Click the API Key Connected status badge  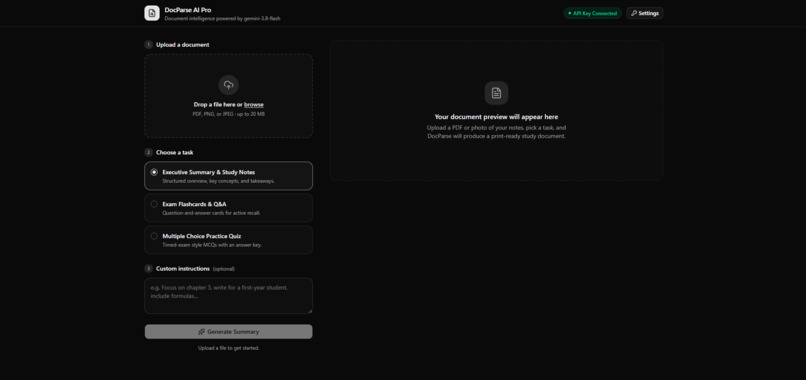(592, 13)
